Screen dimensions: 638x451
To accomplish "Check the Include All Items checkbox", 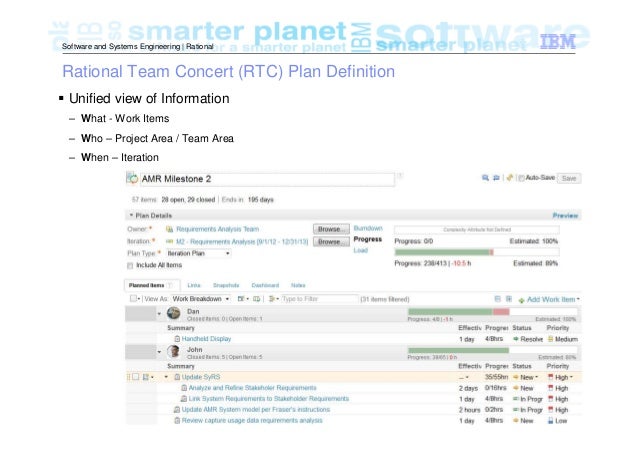I will tap(130, 265).
